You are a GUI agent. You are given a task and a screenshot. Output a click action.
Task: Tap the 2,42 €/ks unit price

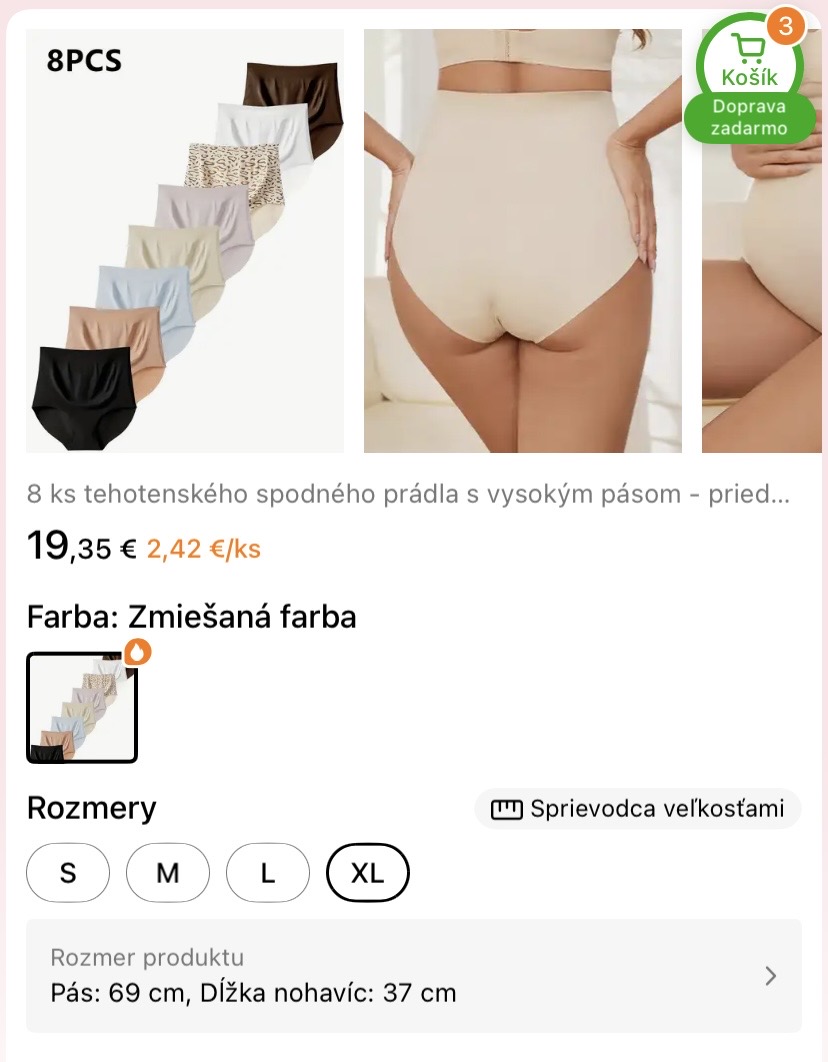[203, 549]
